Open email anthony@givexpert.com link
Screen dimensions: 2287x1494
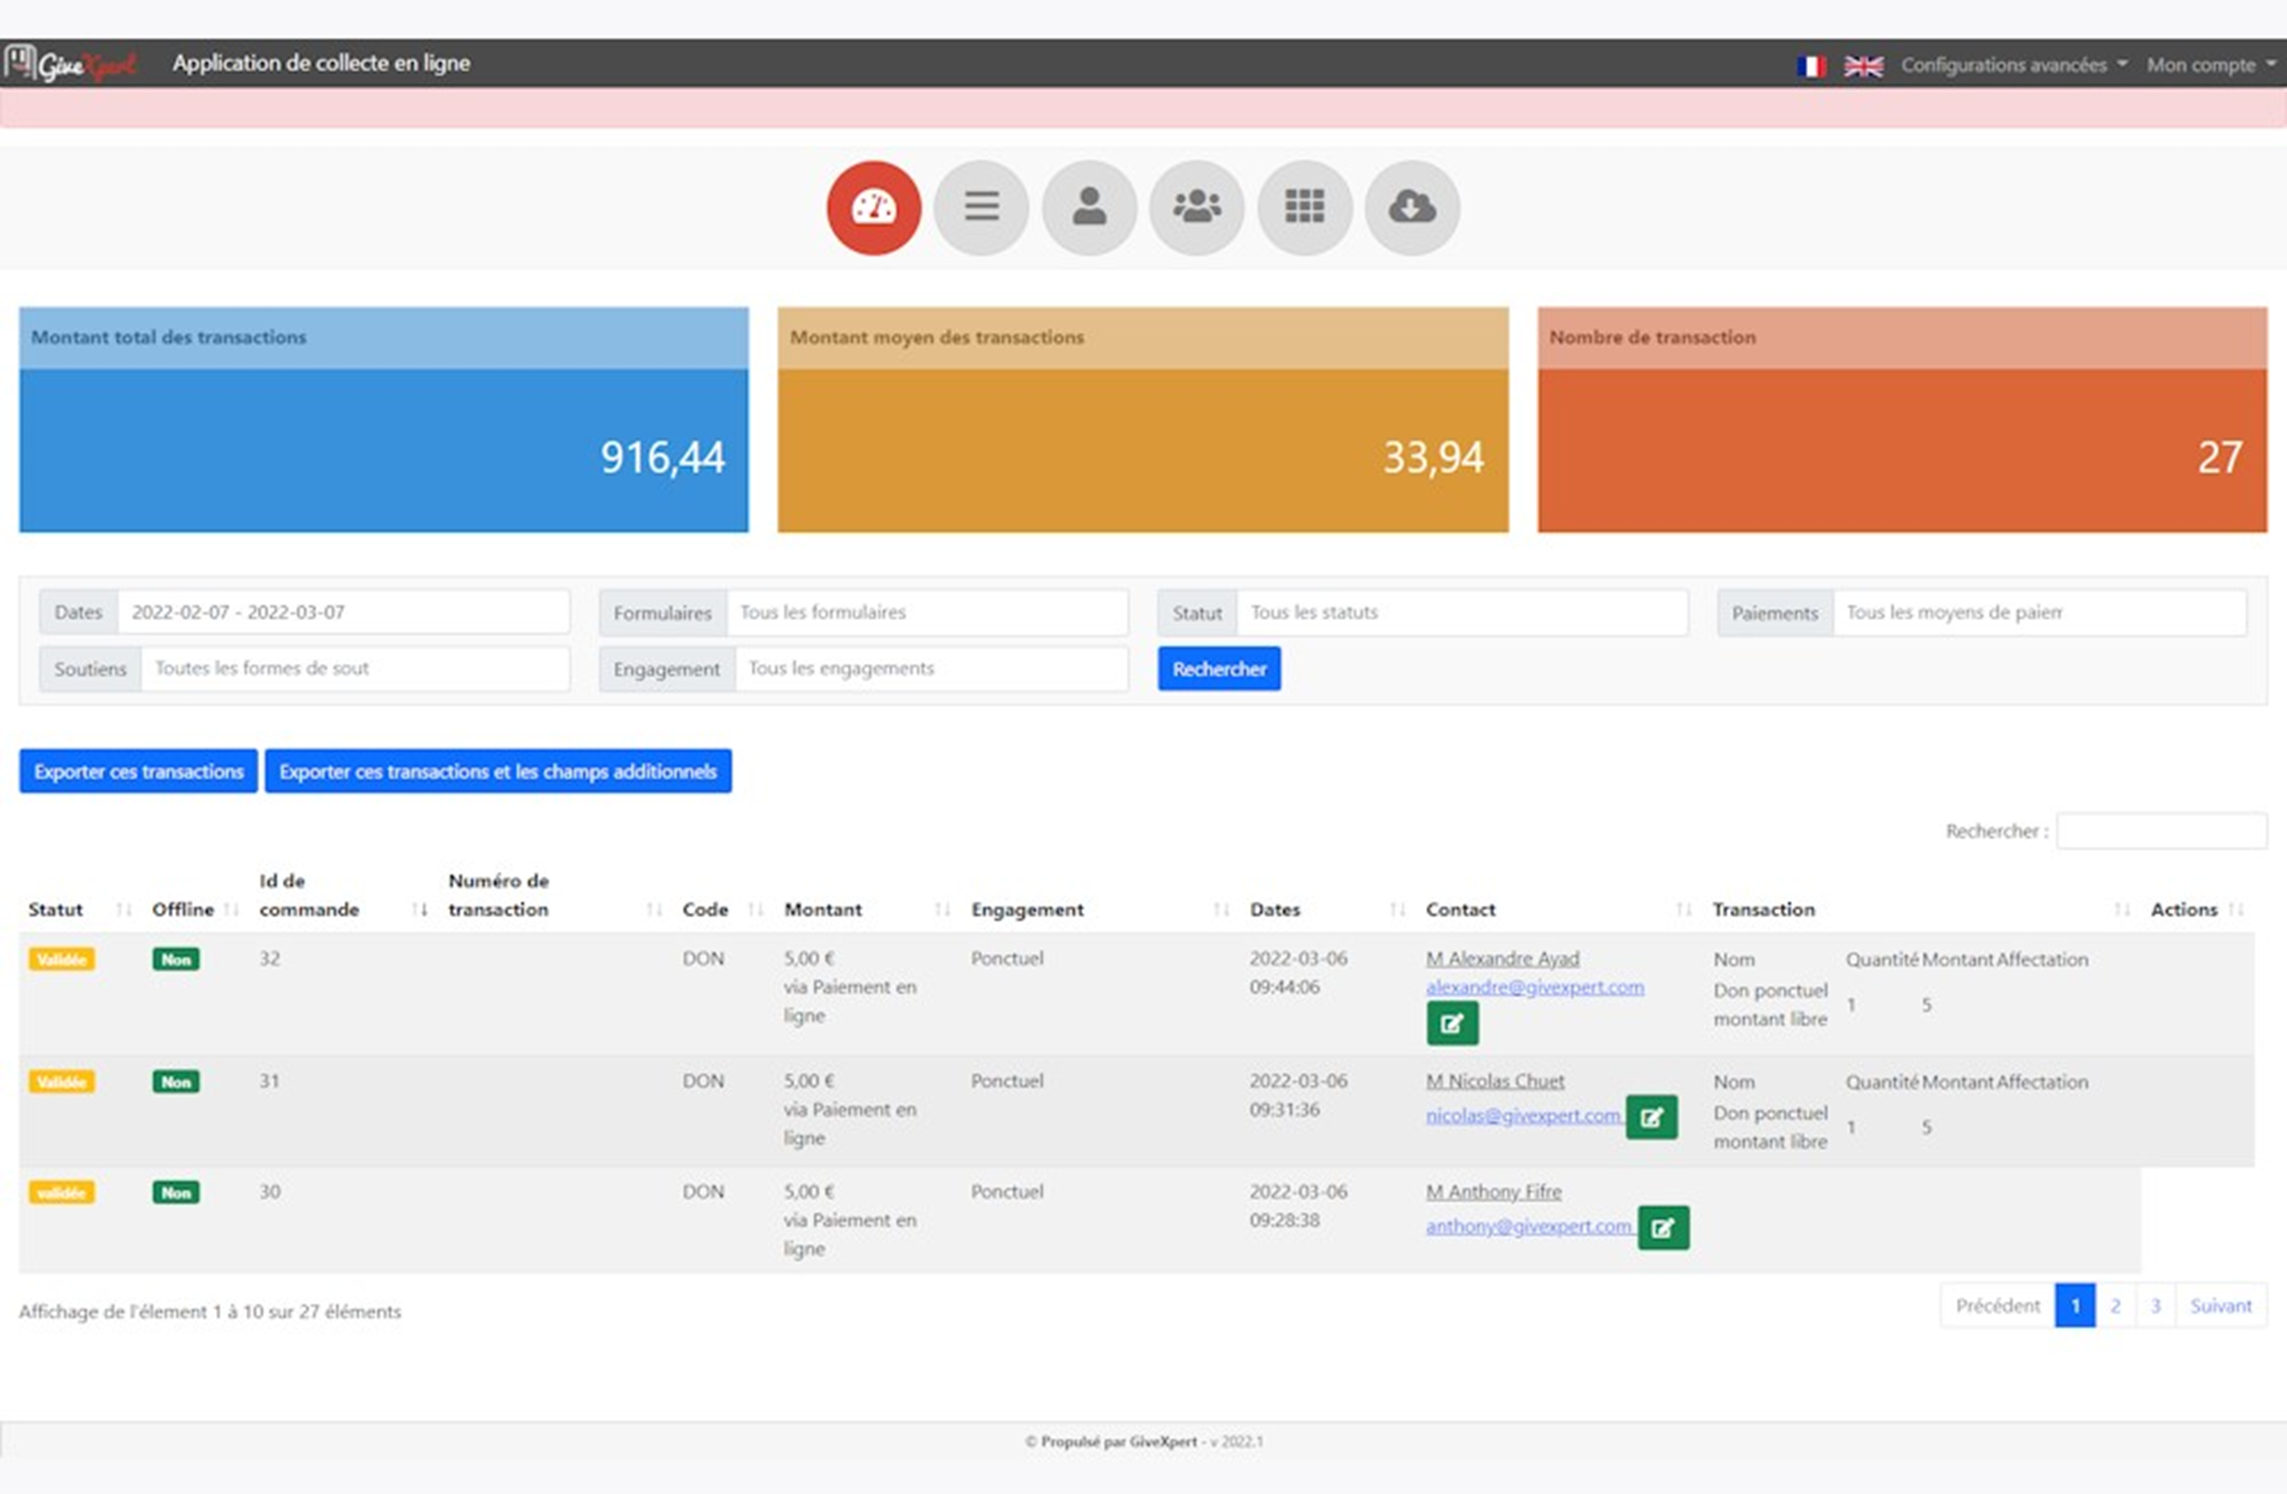tap(1529, 1226)
